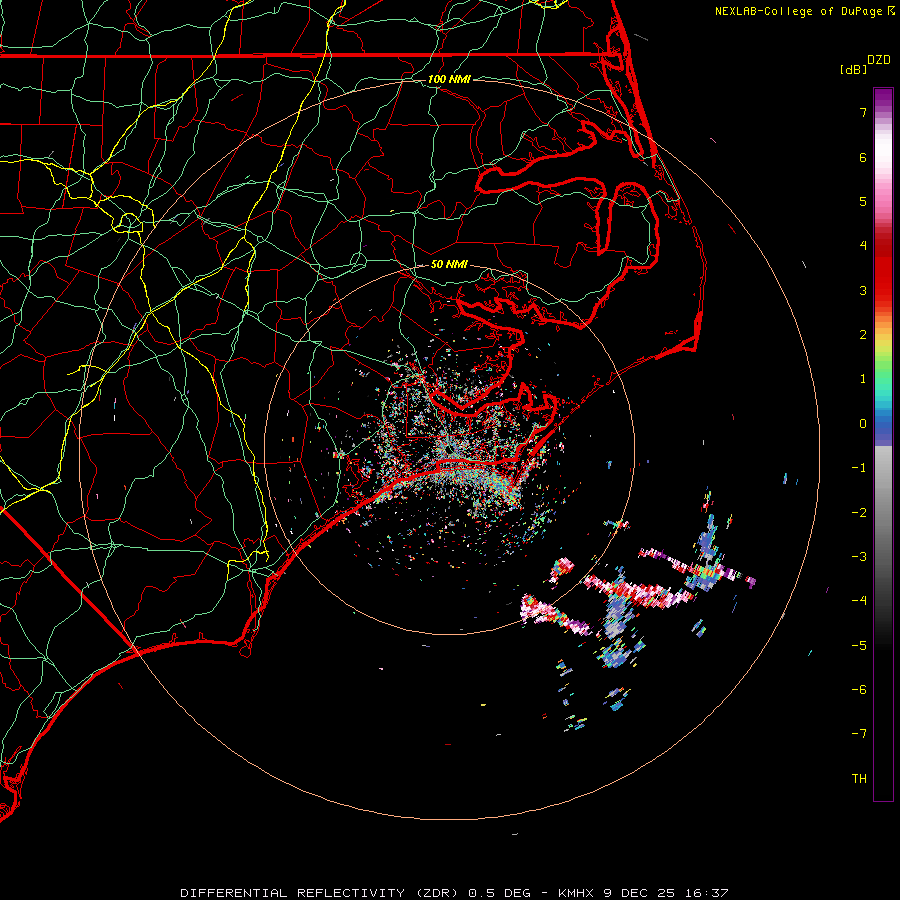900x900 pixels.
Task: Click the 7 value on the color scale
Action: 863,112
